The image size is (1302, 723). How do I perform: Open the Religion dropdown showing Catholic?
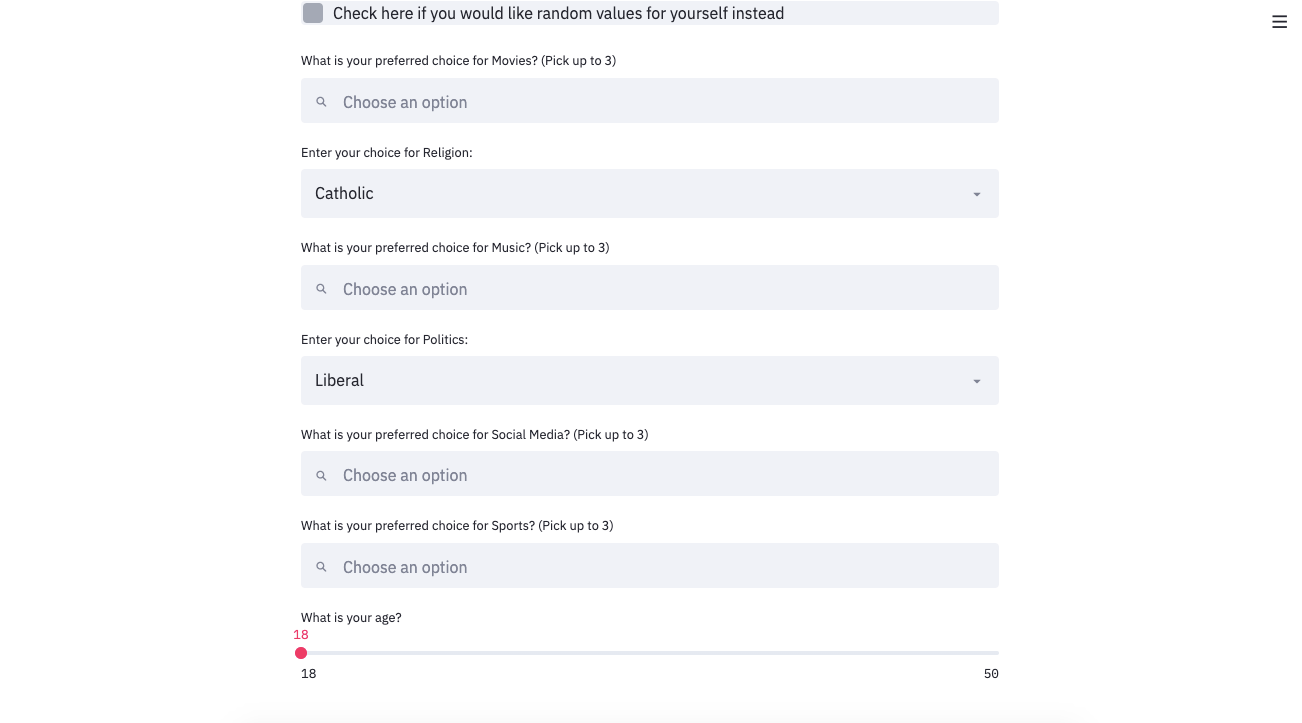(x=650, y=193)
